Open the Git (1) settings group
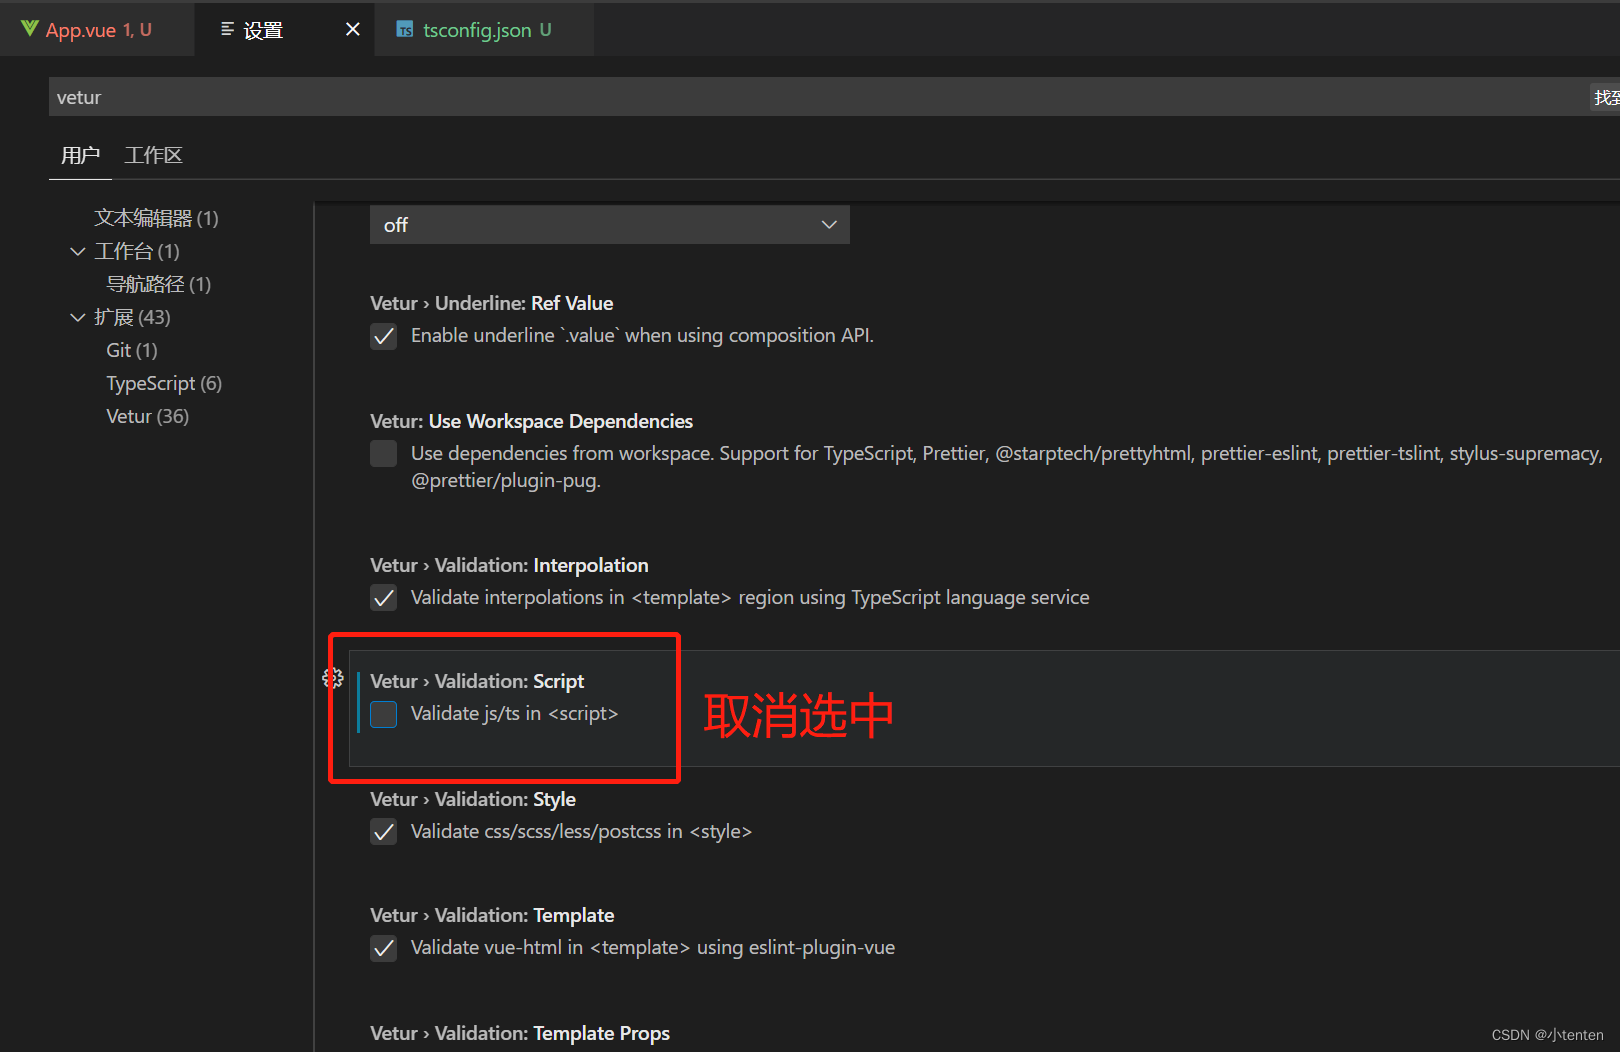The width and height of the screenshot is (1620, 1052). [x=132, y=350]
